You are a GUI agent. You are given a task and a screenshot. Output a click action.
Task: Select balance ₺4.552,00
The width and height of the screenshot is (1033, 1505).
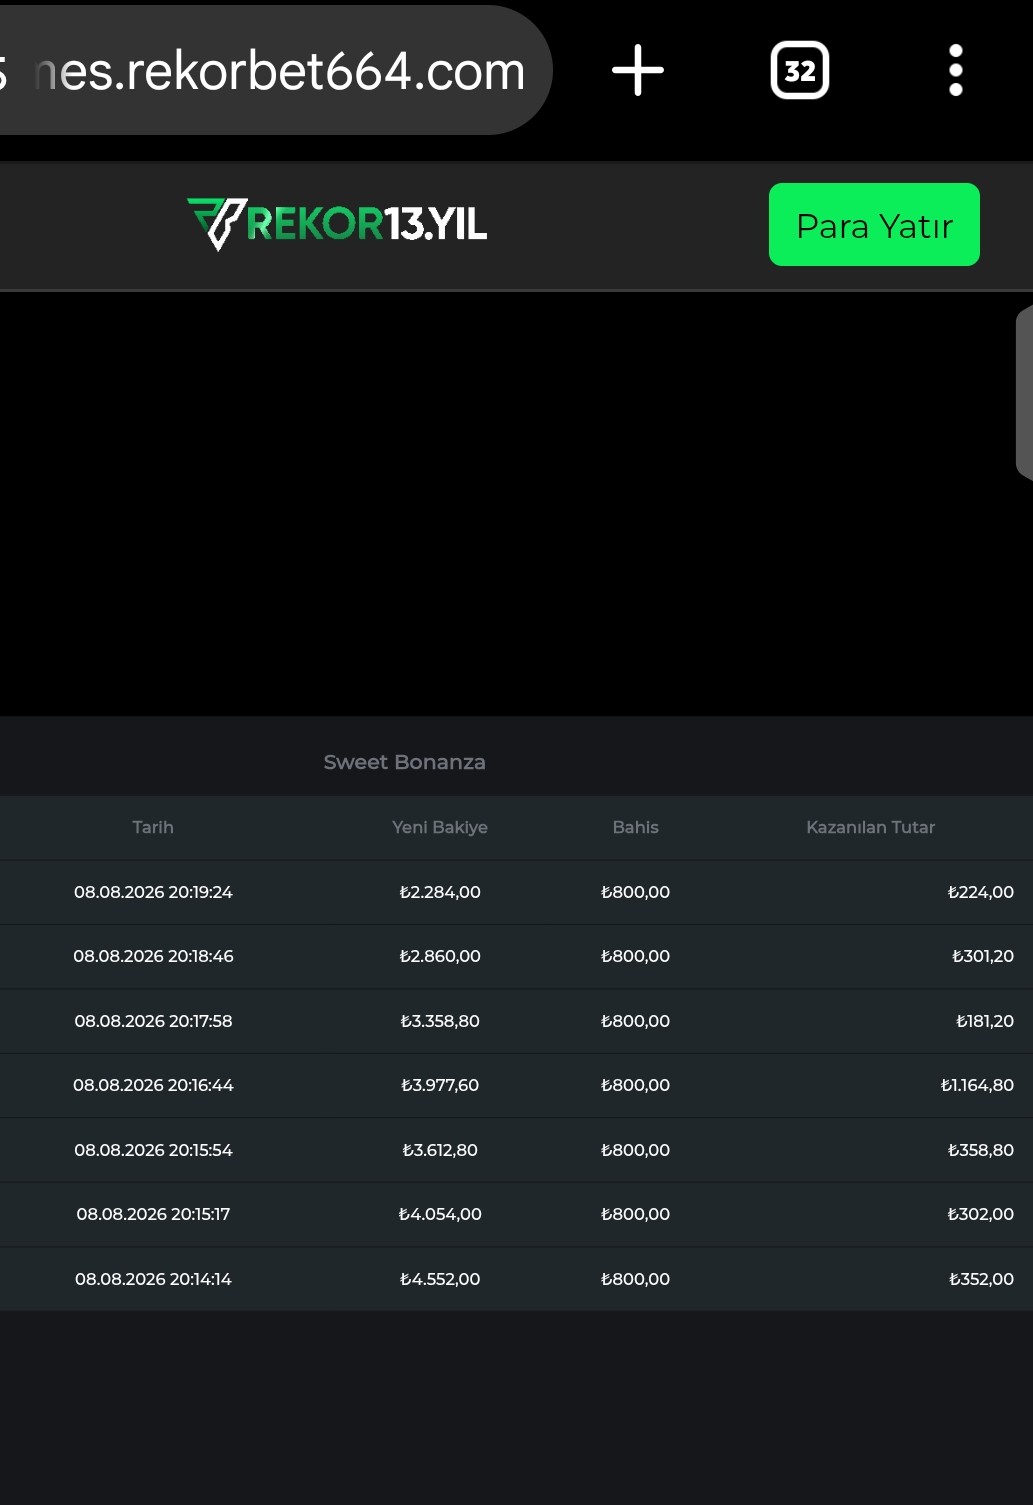(x=440, y=1279)
